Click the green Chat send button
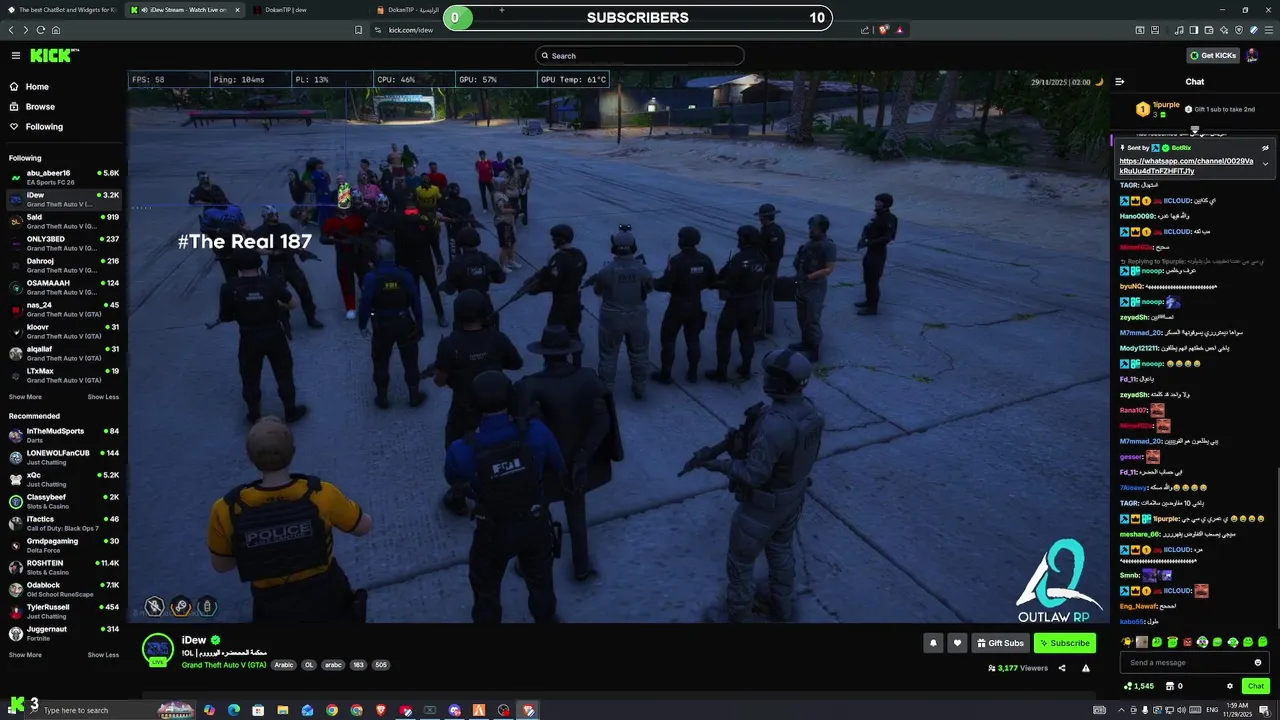1280x720 pixels. [x=1255, y=686]
